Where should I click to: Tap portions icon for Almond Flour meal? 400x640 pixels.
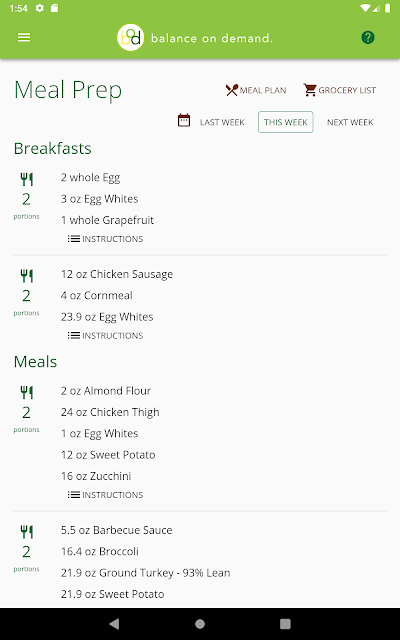pos(27,393)
